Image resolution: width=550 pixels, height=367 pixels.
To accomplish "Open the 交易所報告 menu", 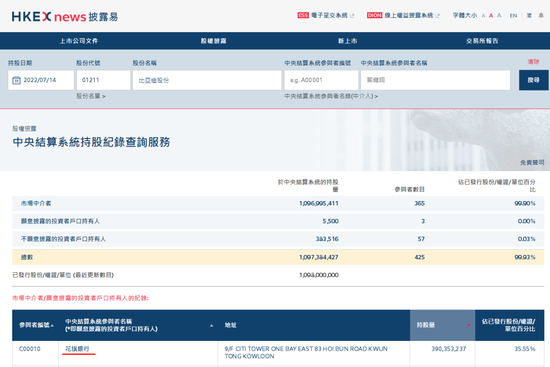I will tap(482, 41).
